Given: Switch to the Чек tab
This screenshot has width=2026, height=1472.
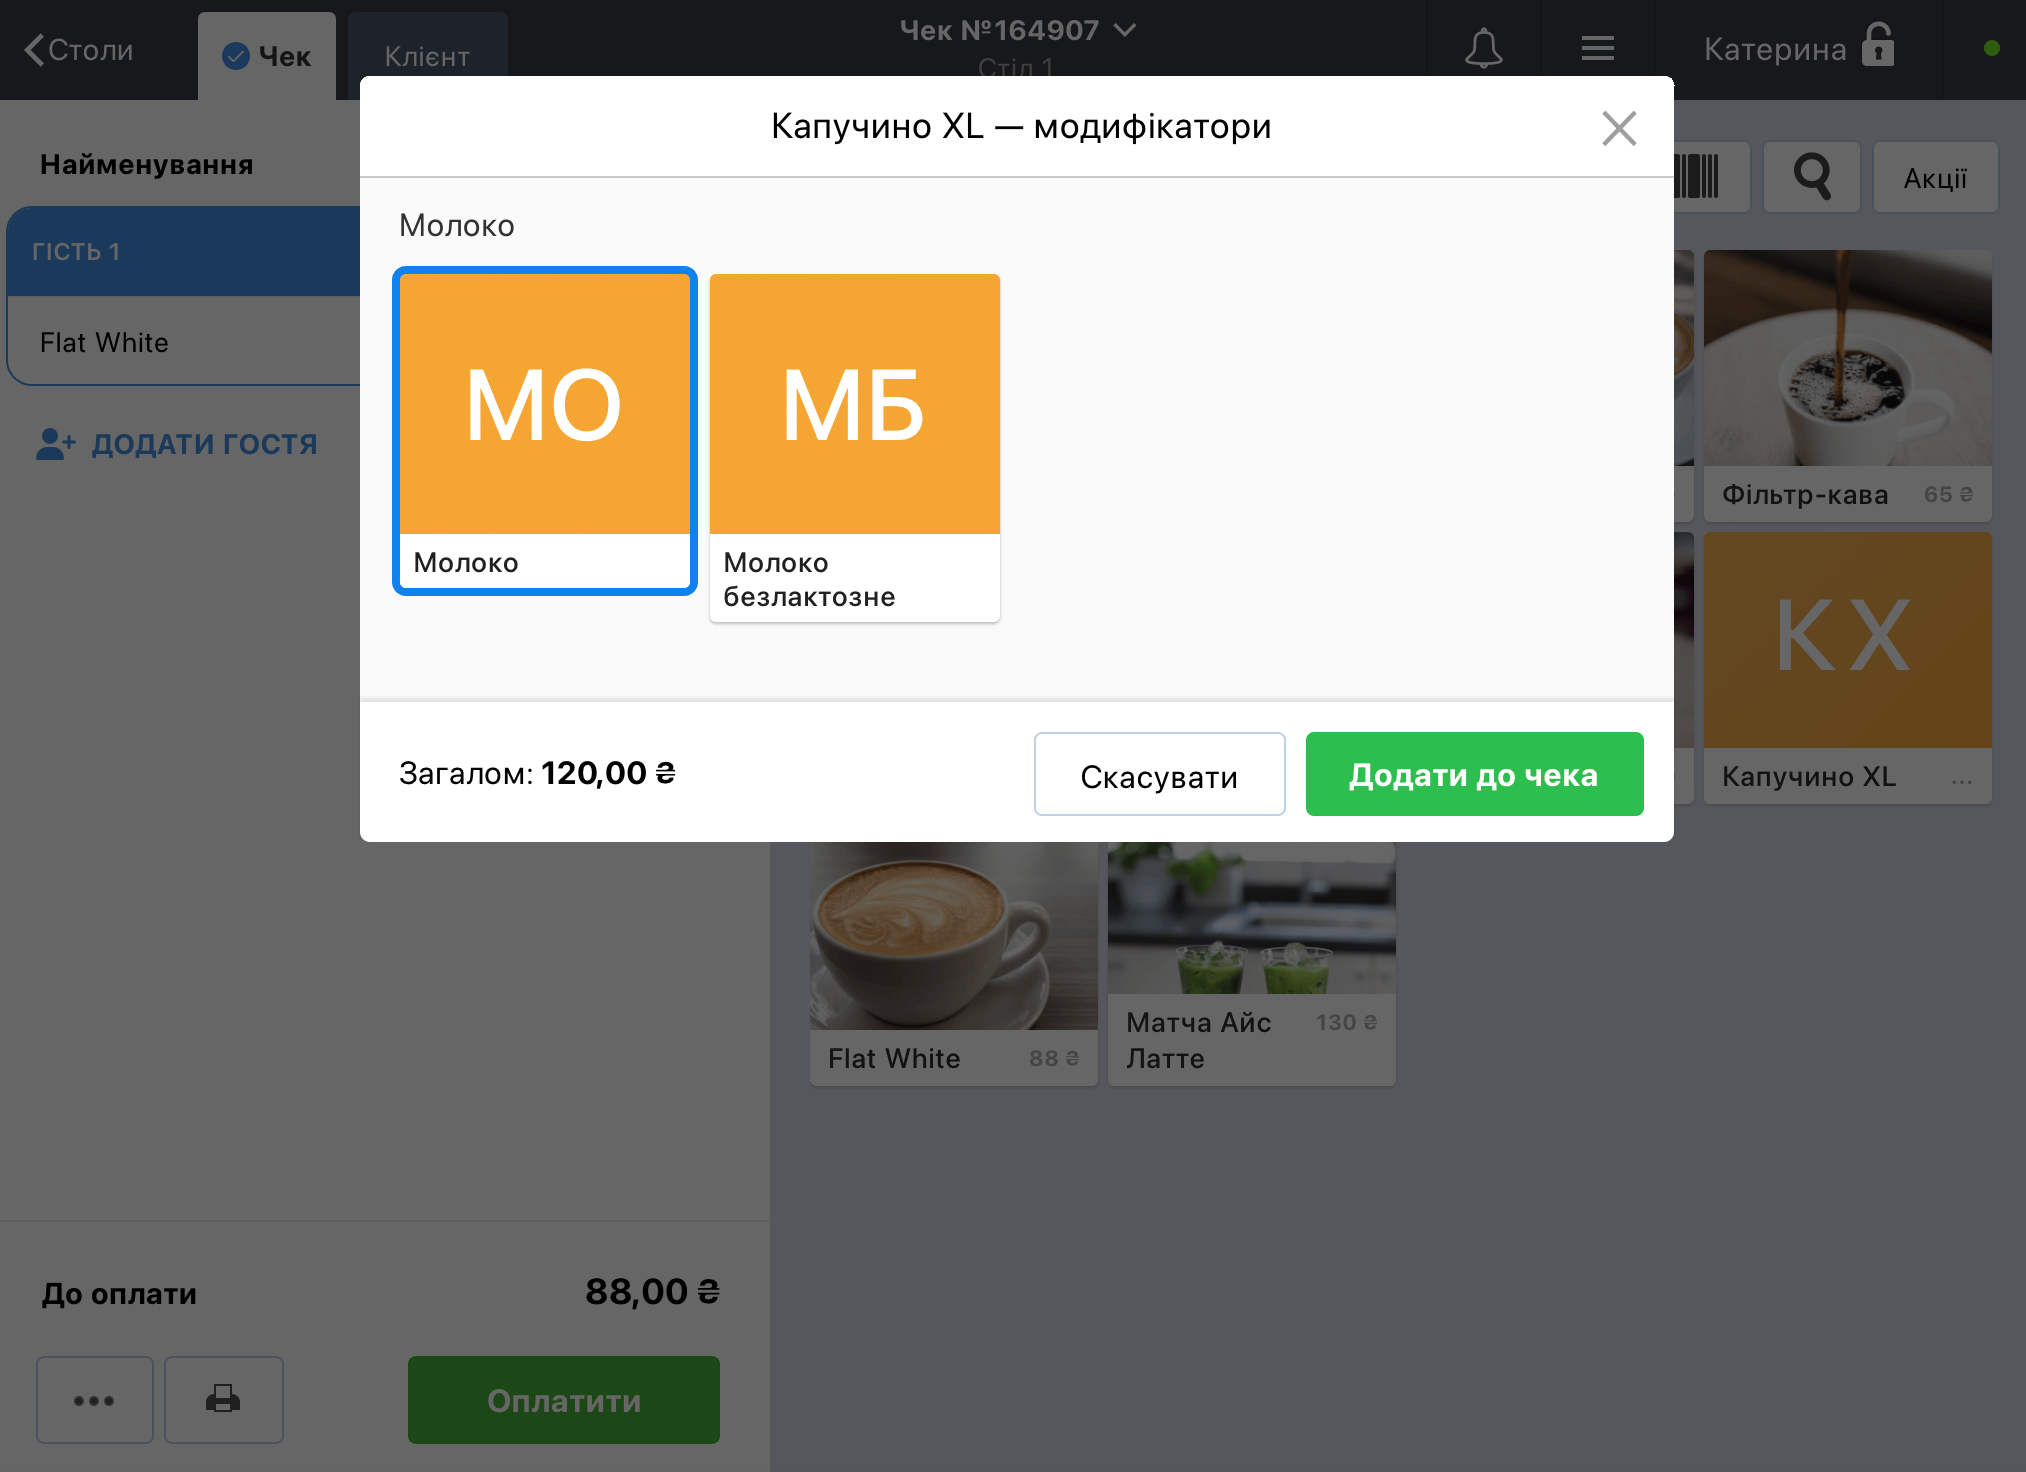Looking at the screenshot, I should [x=267, y=57].
